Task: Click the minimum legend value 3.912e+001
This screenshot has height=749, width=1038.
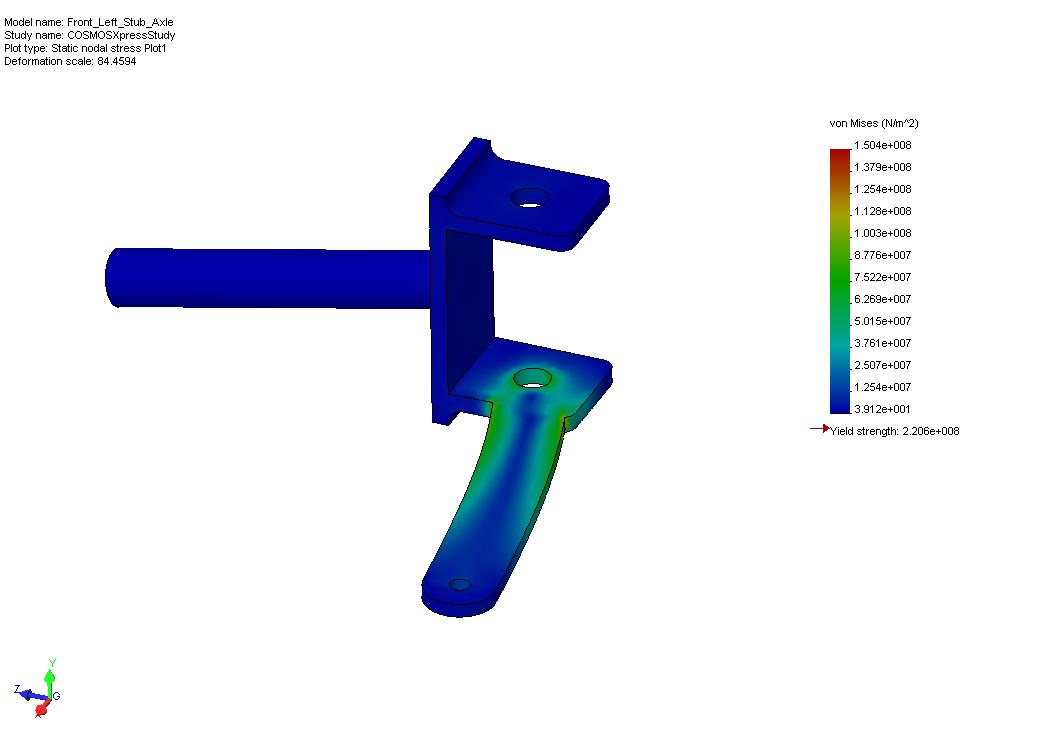Action: 881,409
